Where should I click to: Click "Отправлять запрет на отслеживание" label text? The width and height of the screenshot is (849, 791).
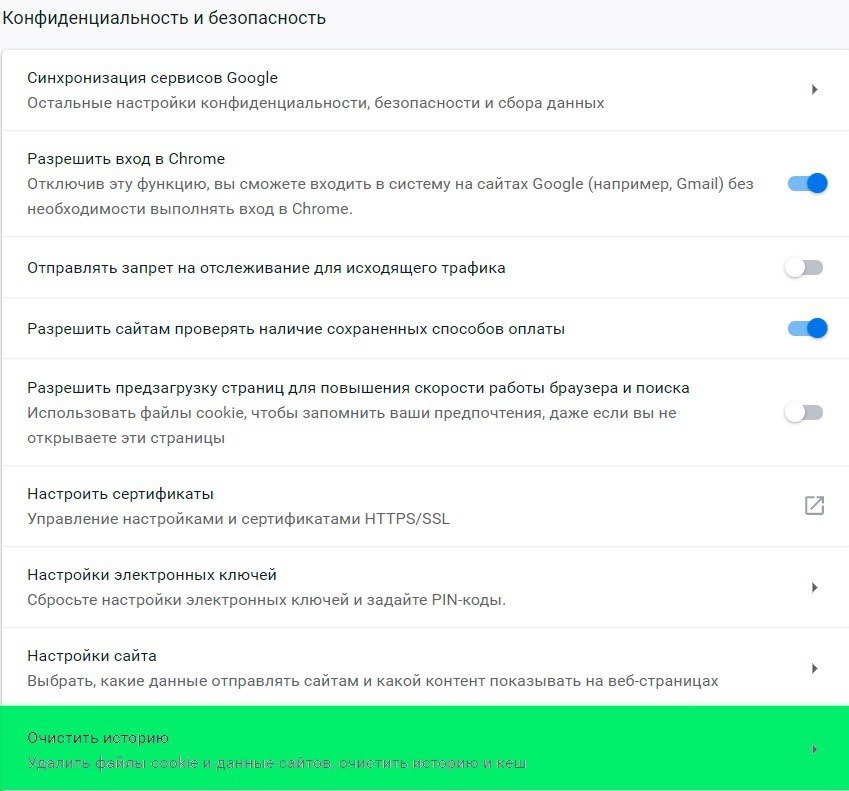point(266,268)
